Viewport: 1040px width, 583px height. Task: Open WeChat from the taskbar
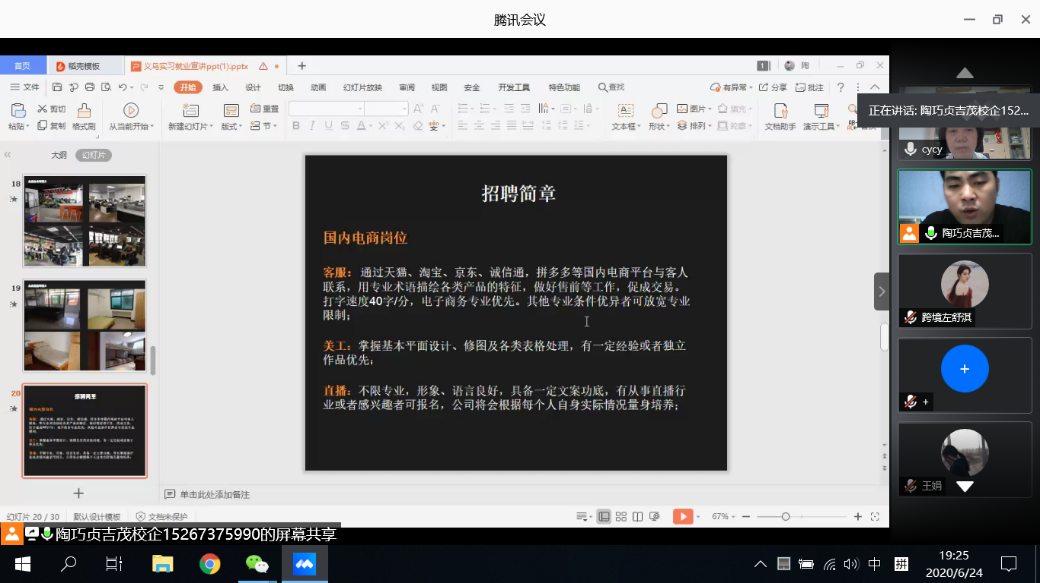257,564
